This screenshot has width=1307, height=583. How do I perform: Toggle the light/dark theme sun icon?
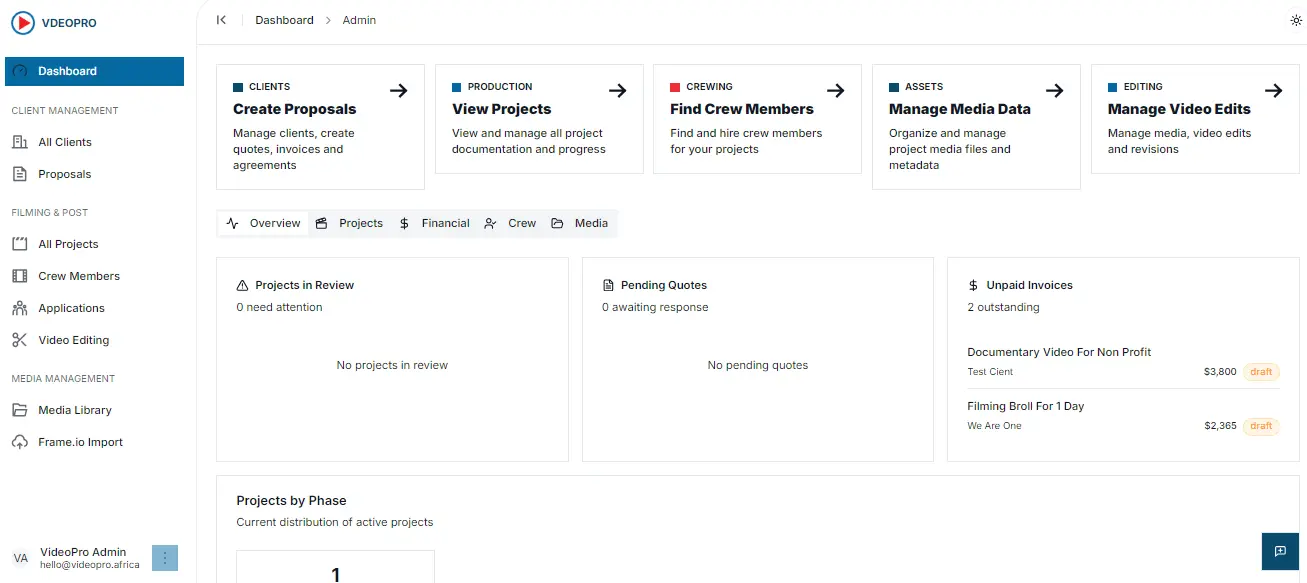(1296, 20)
